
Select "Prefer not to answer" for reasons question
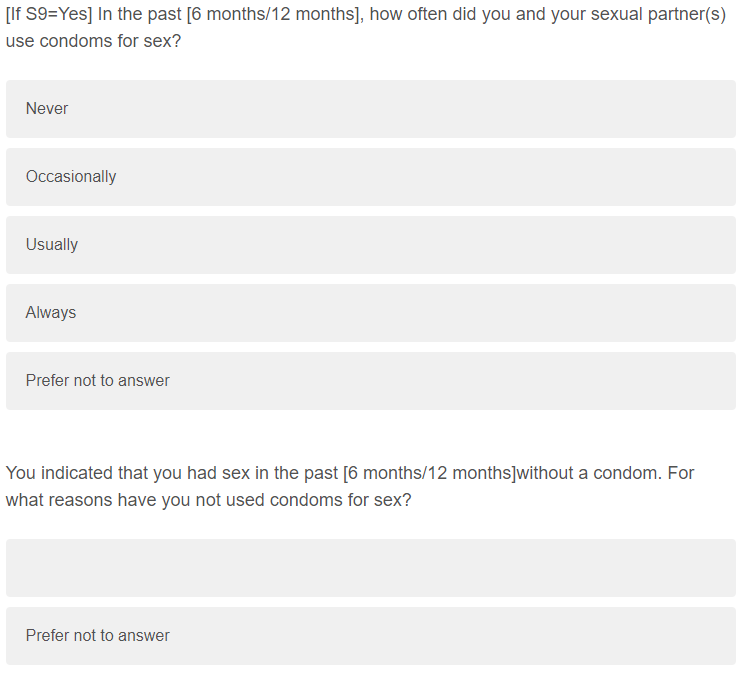(370, 636)
